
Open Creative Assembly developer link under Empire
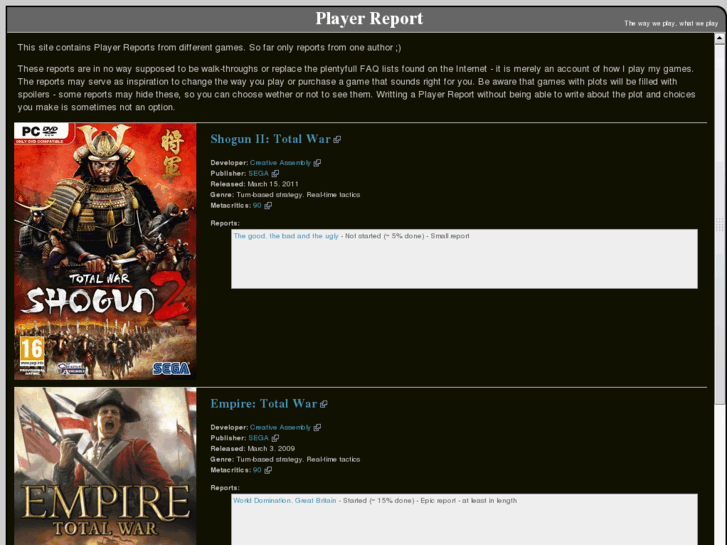280,427
